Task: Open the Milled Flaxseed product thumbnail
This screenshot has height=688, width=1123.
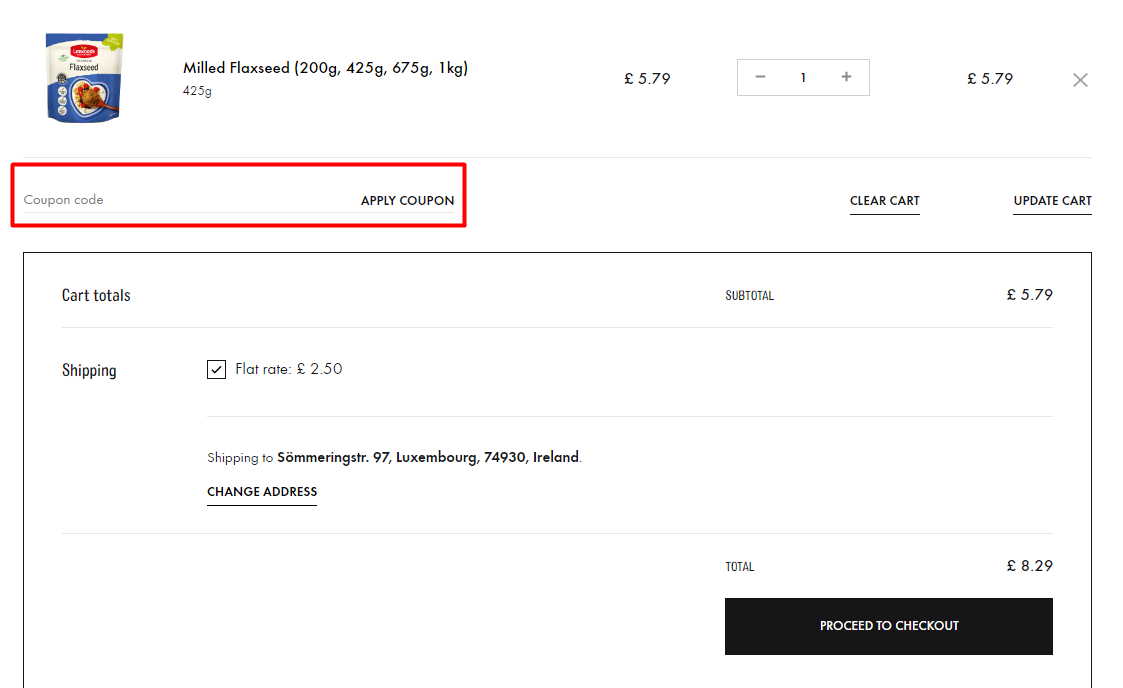Action: [85, 77]
